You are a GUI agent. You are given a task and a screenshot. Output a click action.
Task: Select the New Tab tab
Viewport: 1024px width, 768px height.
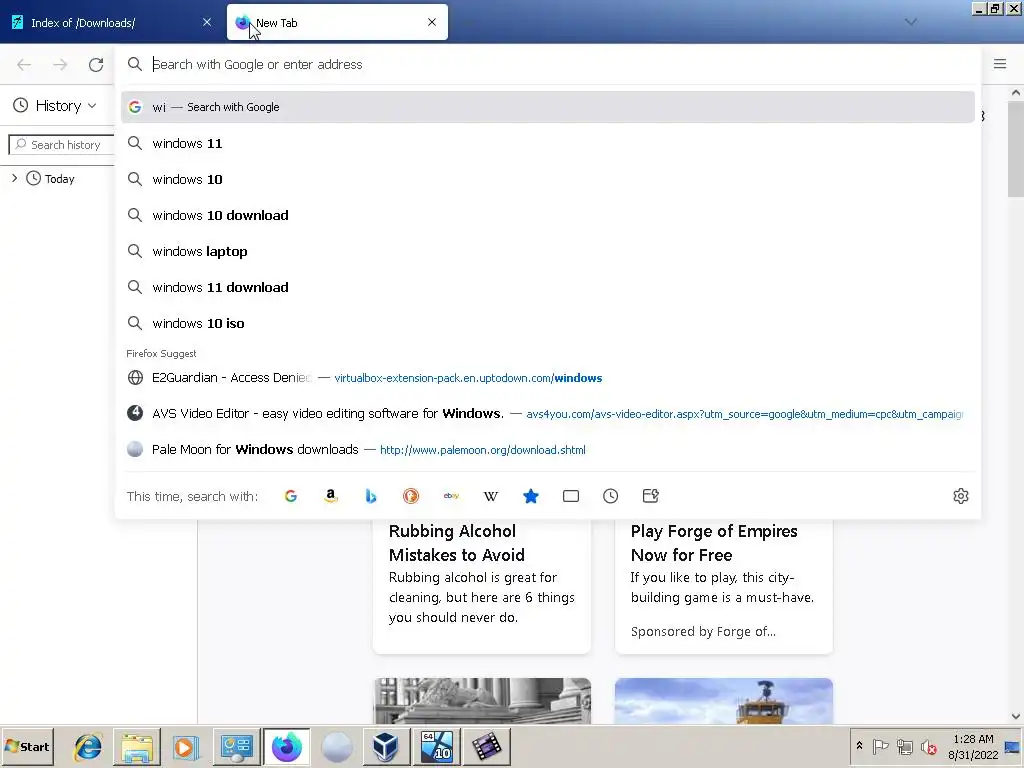[337, 23]
